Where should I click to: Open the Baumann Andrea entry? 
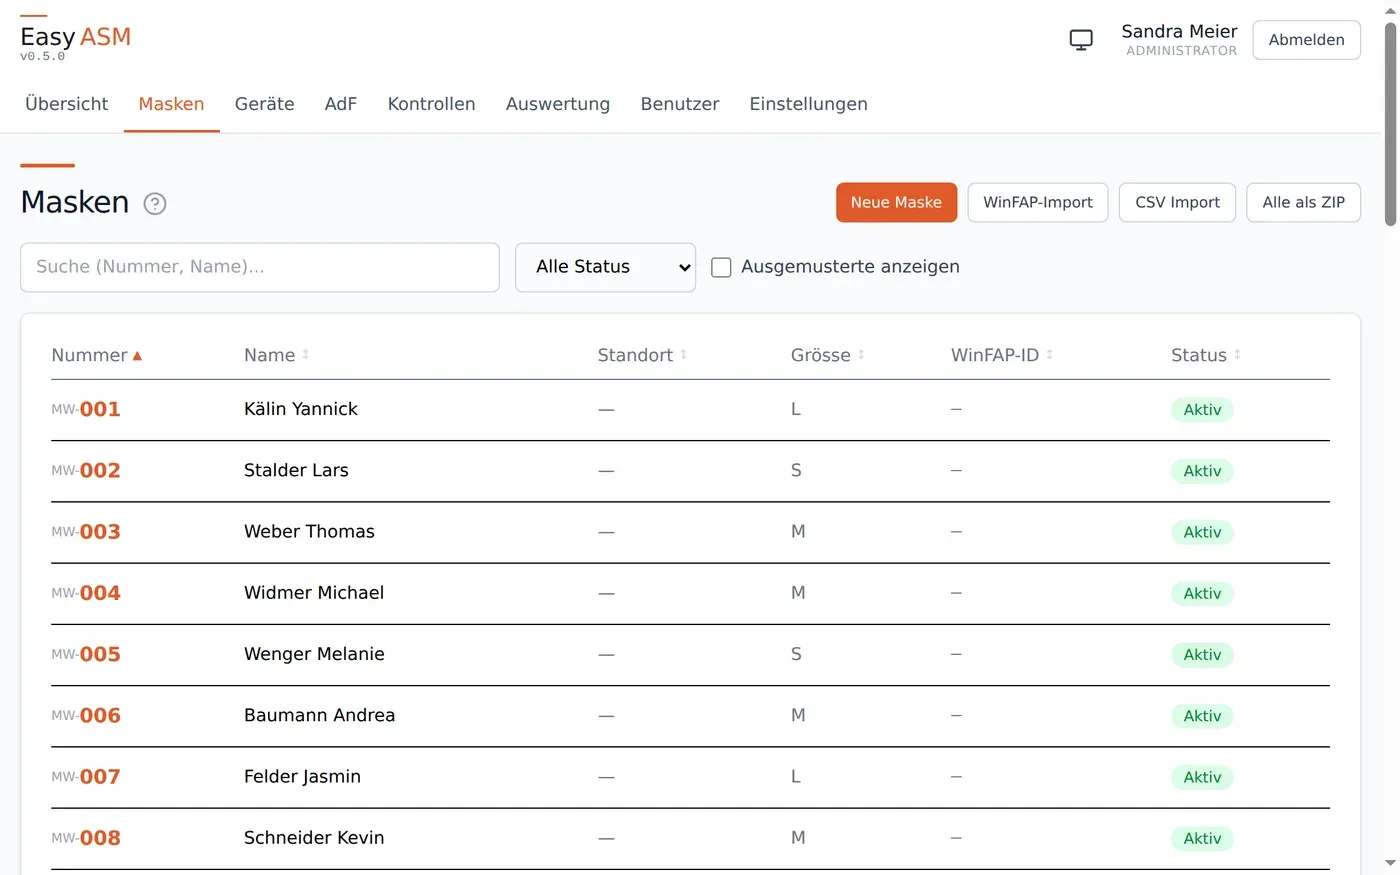tap(319, 715)
